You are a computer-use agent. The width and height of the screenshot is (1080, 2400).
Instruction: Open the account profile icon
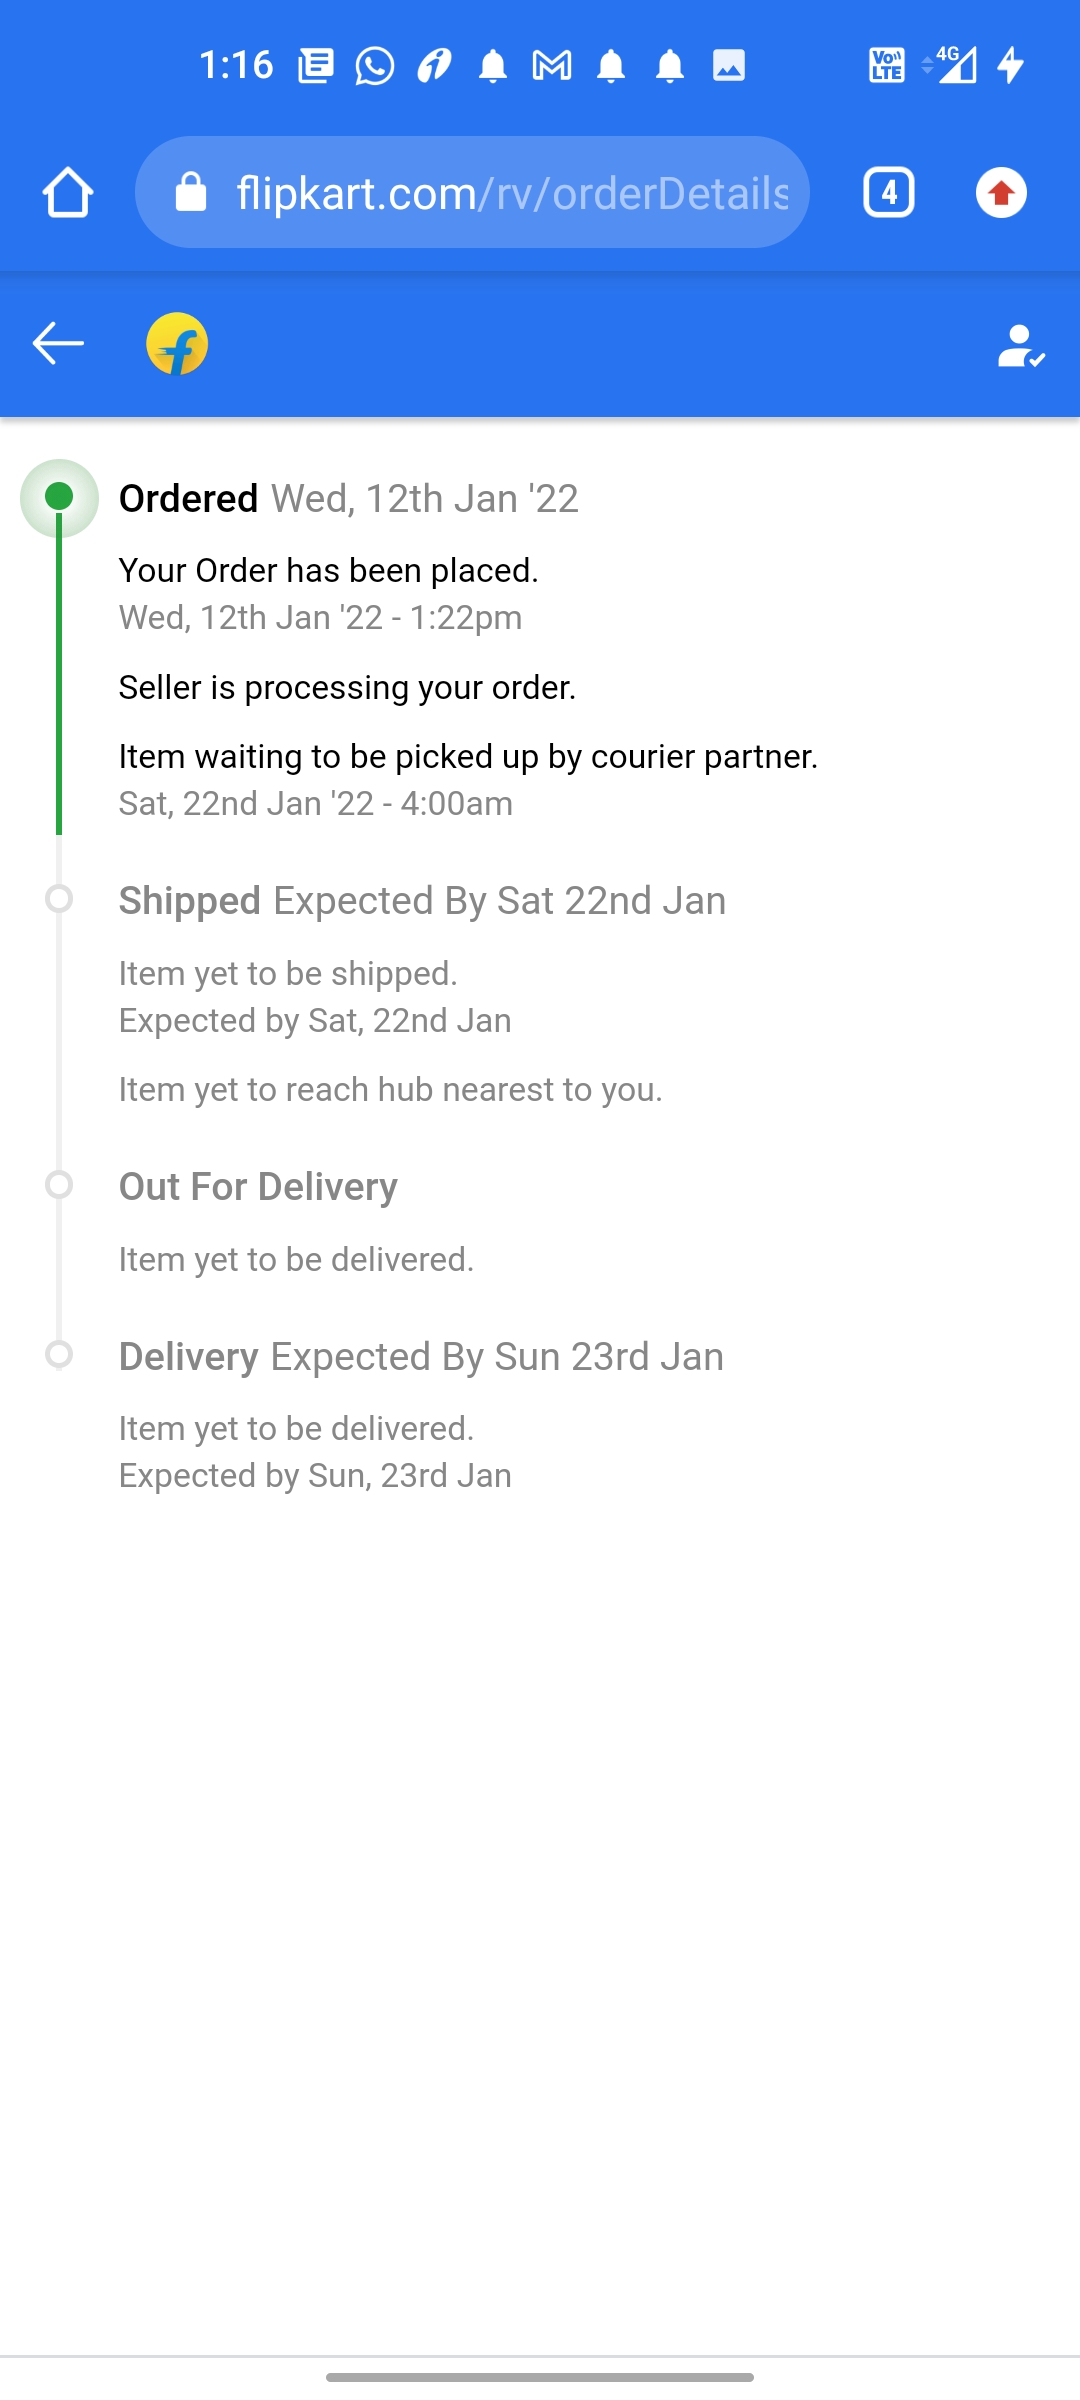1020,346
